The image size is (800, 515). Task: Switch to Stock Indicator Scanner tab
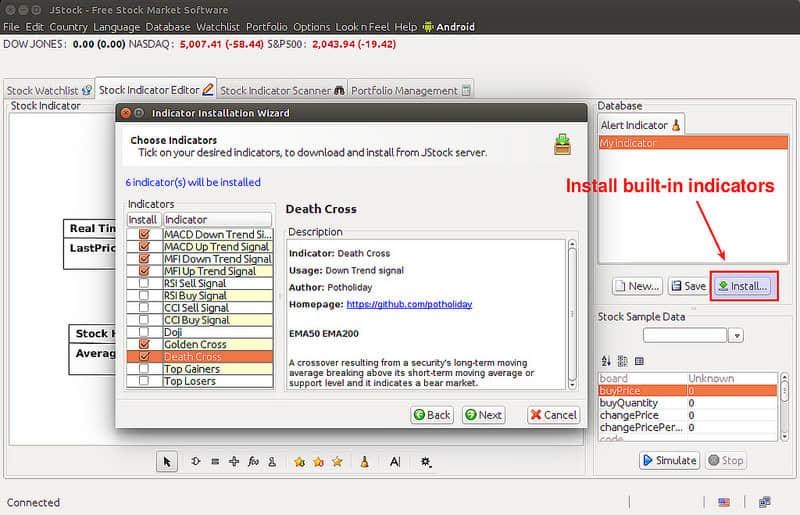click(x=282, y=90)
